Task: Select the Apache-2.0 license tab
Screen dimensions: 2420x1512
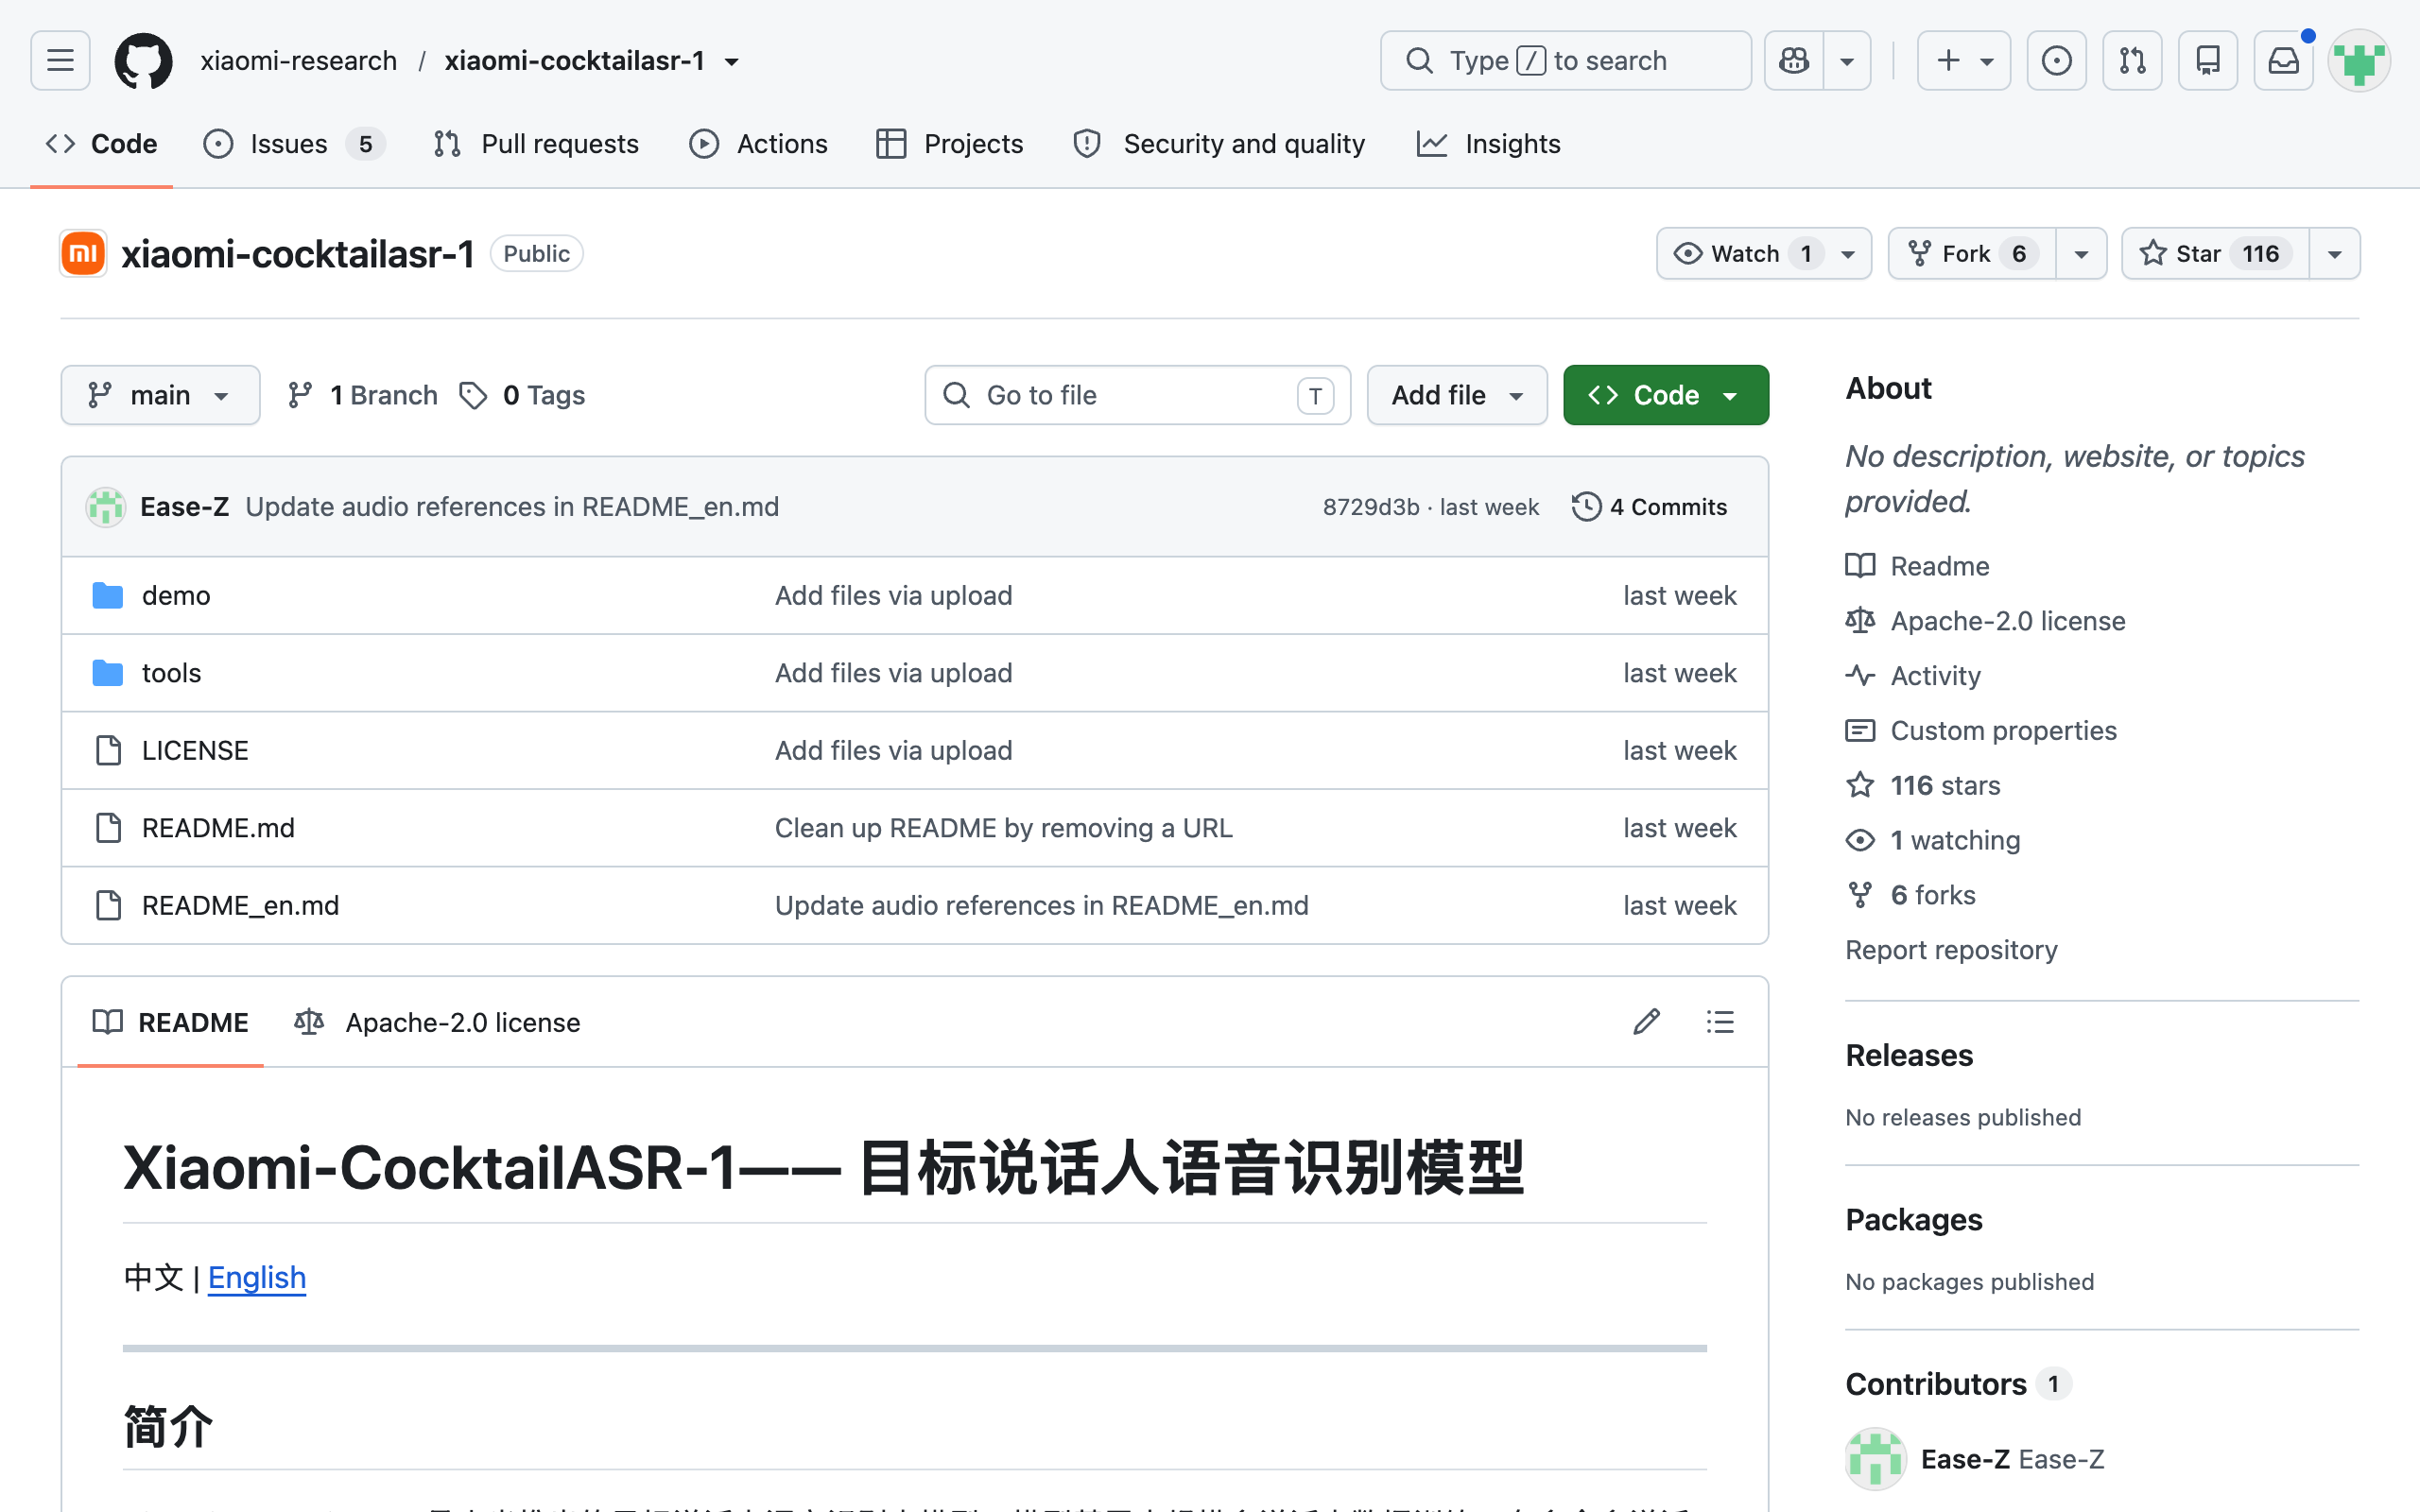Action: (x=437, y=1022)
